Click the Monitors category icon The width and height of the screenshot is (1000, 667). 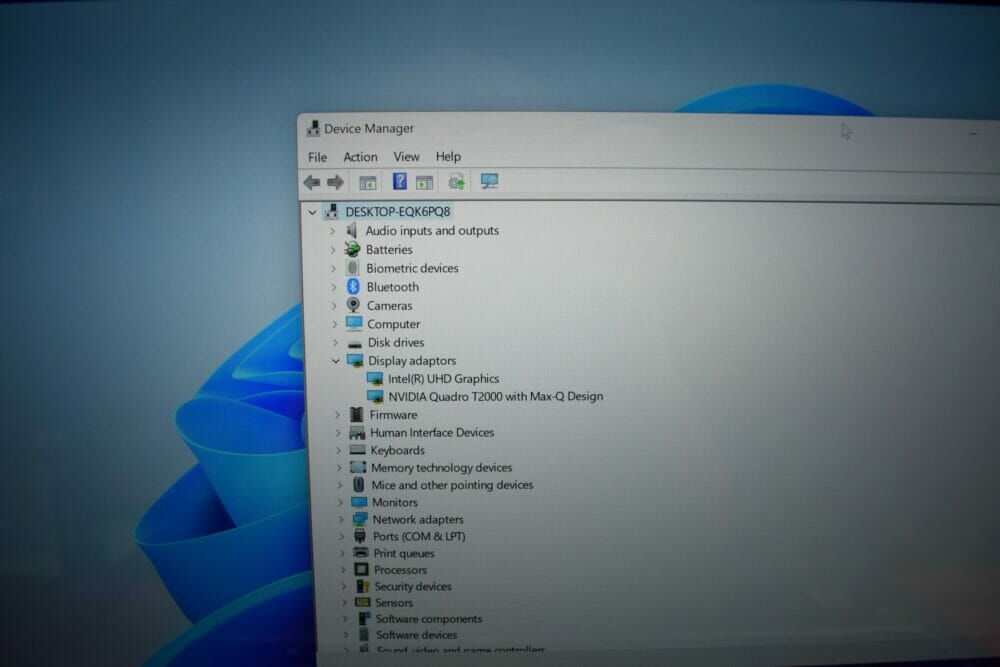(x=359, y=502)
